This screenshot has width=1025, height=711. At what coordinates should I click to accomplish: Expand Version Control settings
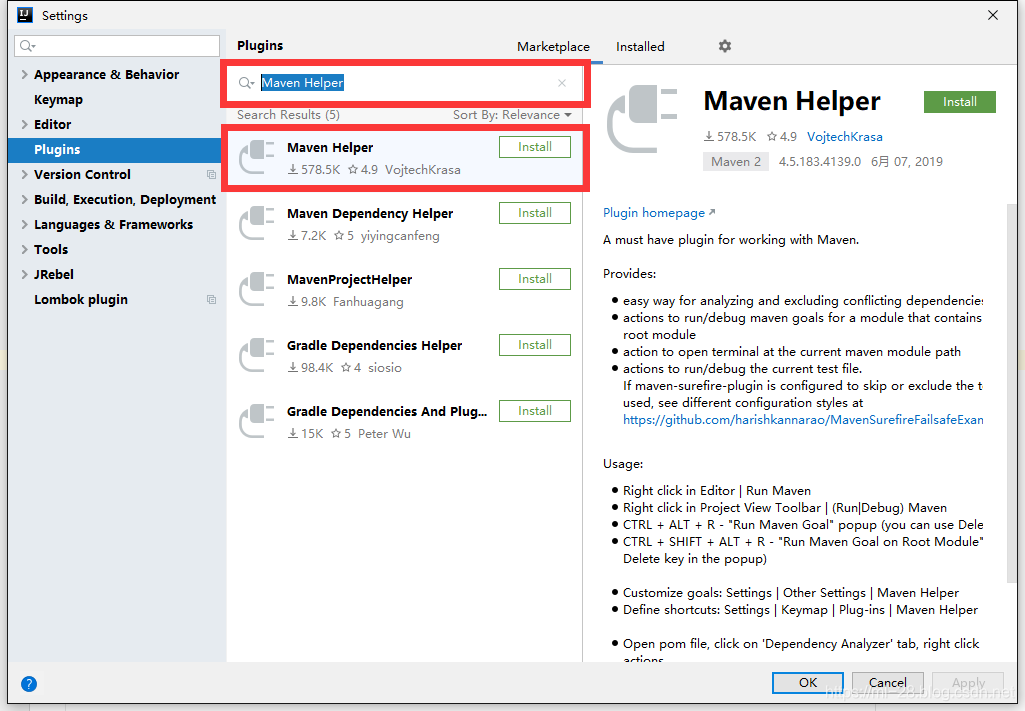24,174
